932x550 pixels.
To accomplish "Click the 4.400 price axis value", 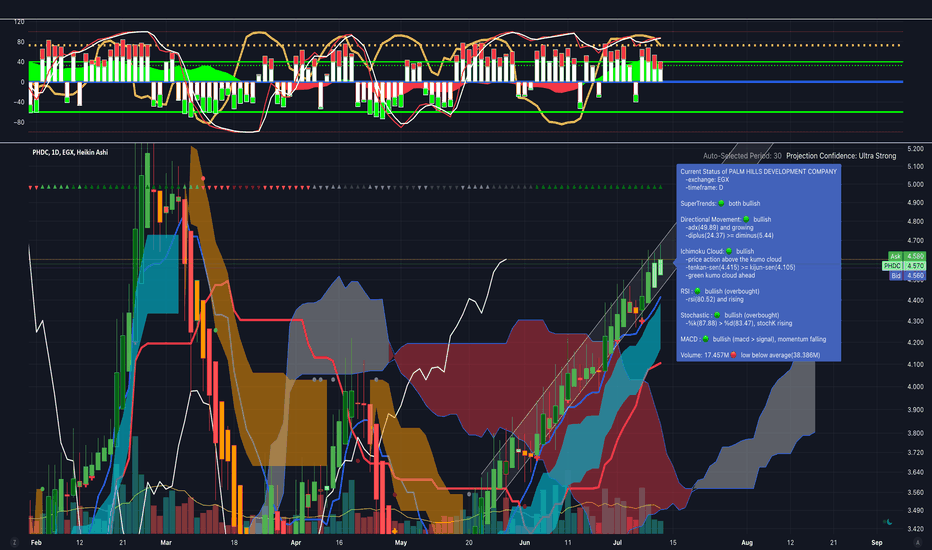I will tap(915, 300).
